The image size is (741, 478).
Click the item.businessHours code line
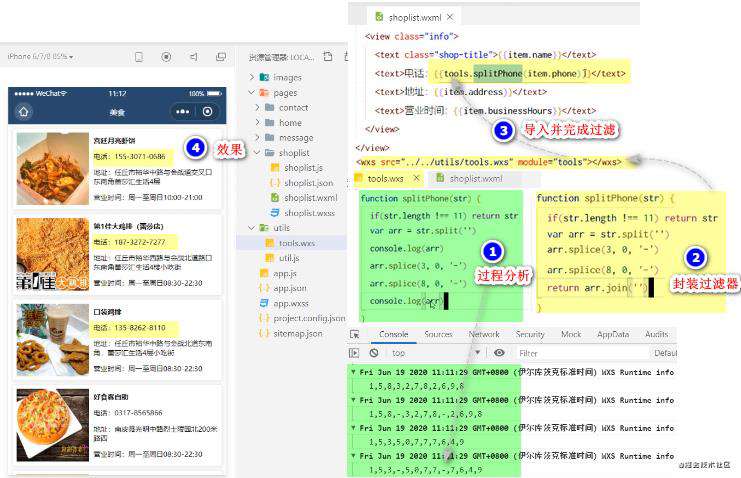485,111
